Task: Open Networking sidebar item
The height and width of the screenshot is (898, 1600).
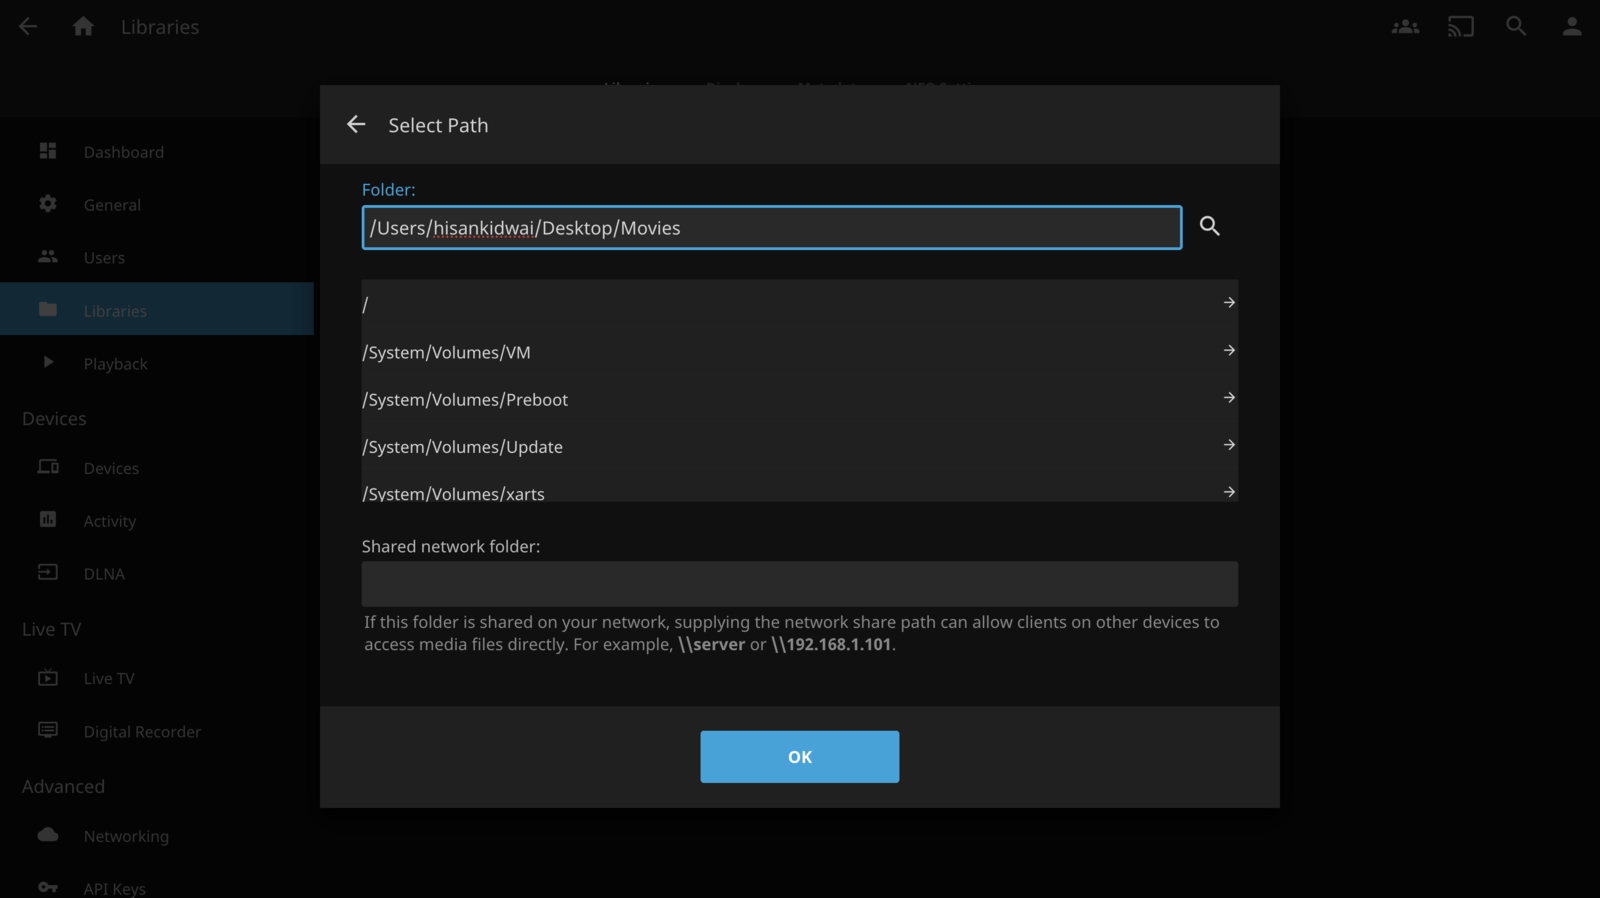Action: click(126, 836)
